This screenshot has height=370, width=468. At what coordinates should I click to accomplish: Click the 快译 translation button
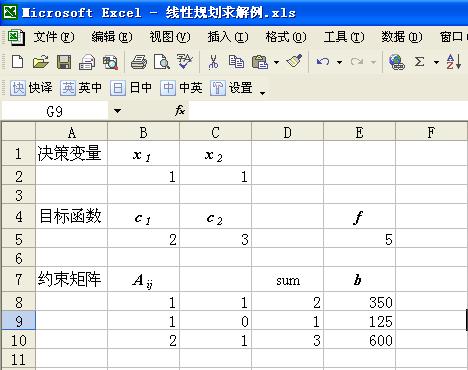coord(31,88)
